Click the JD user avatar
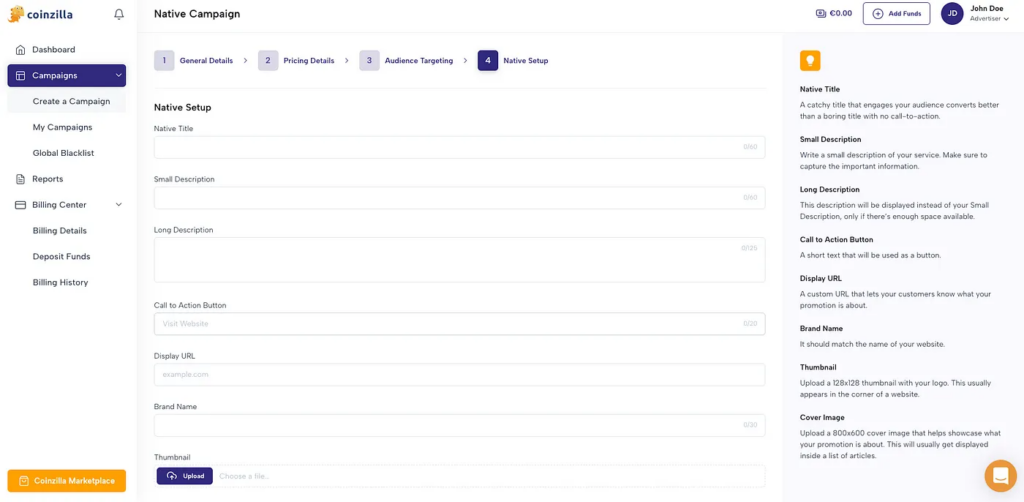 click(952, 14)
